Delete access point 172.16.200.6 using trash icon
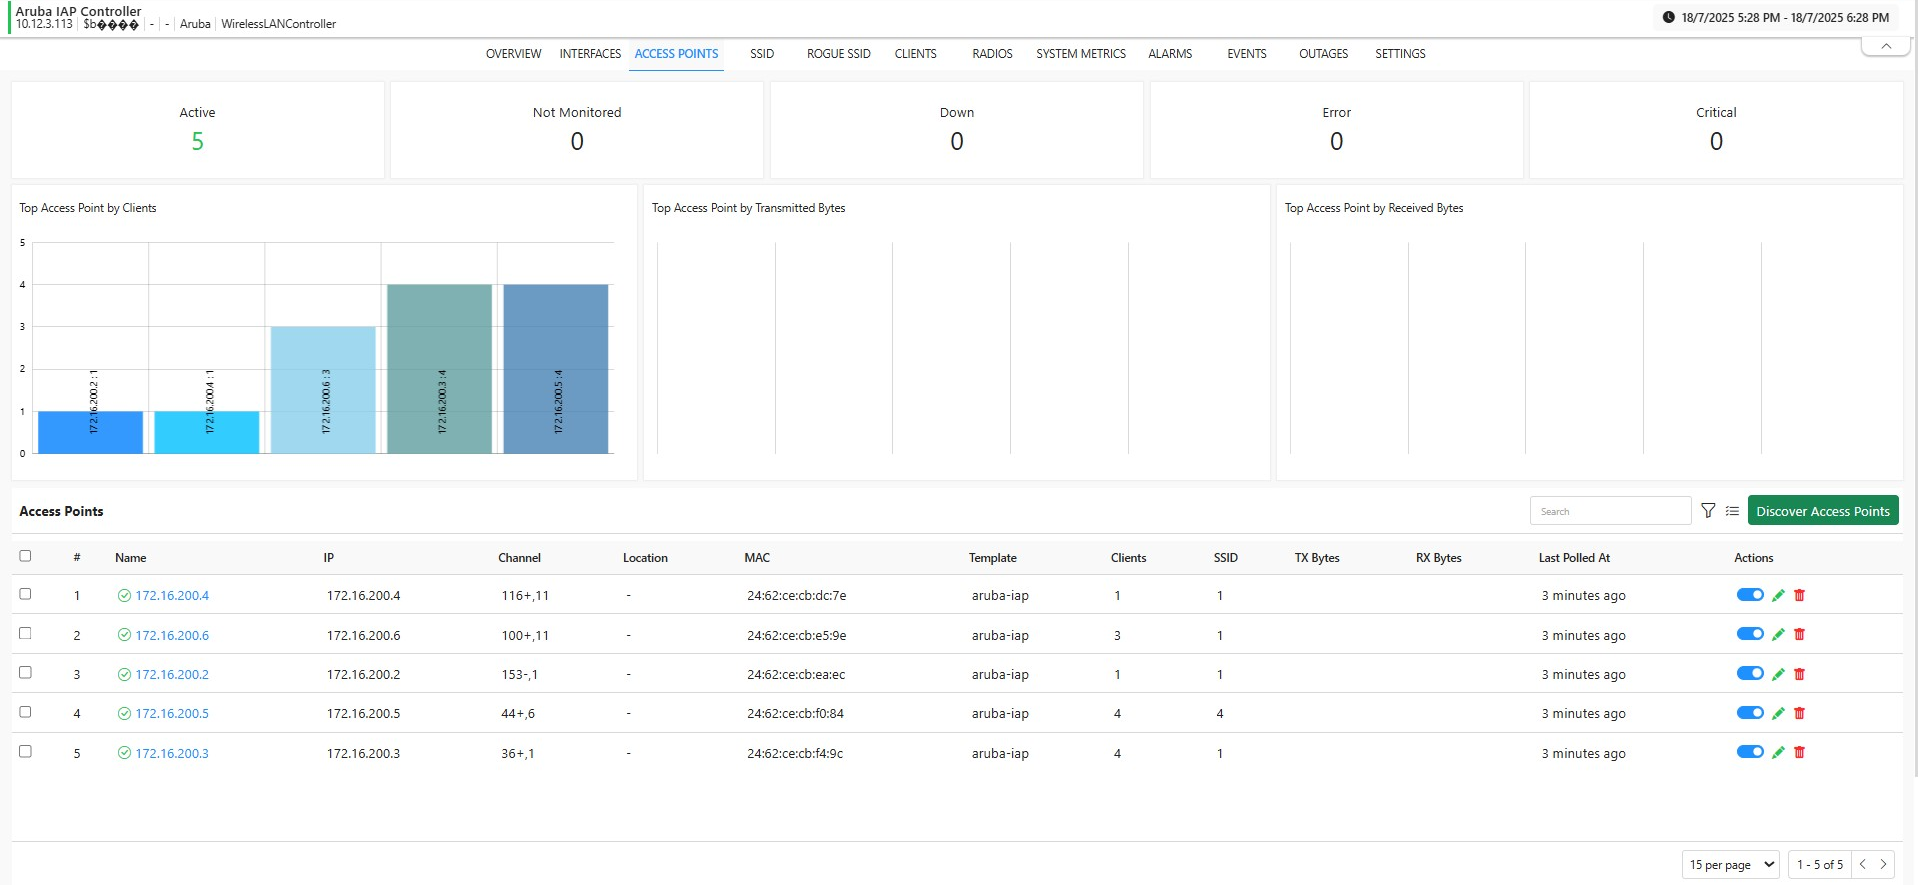The height and width of the screenshot is (885, 1918). coord(1799,634)
